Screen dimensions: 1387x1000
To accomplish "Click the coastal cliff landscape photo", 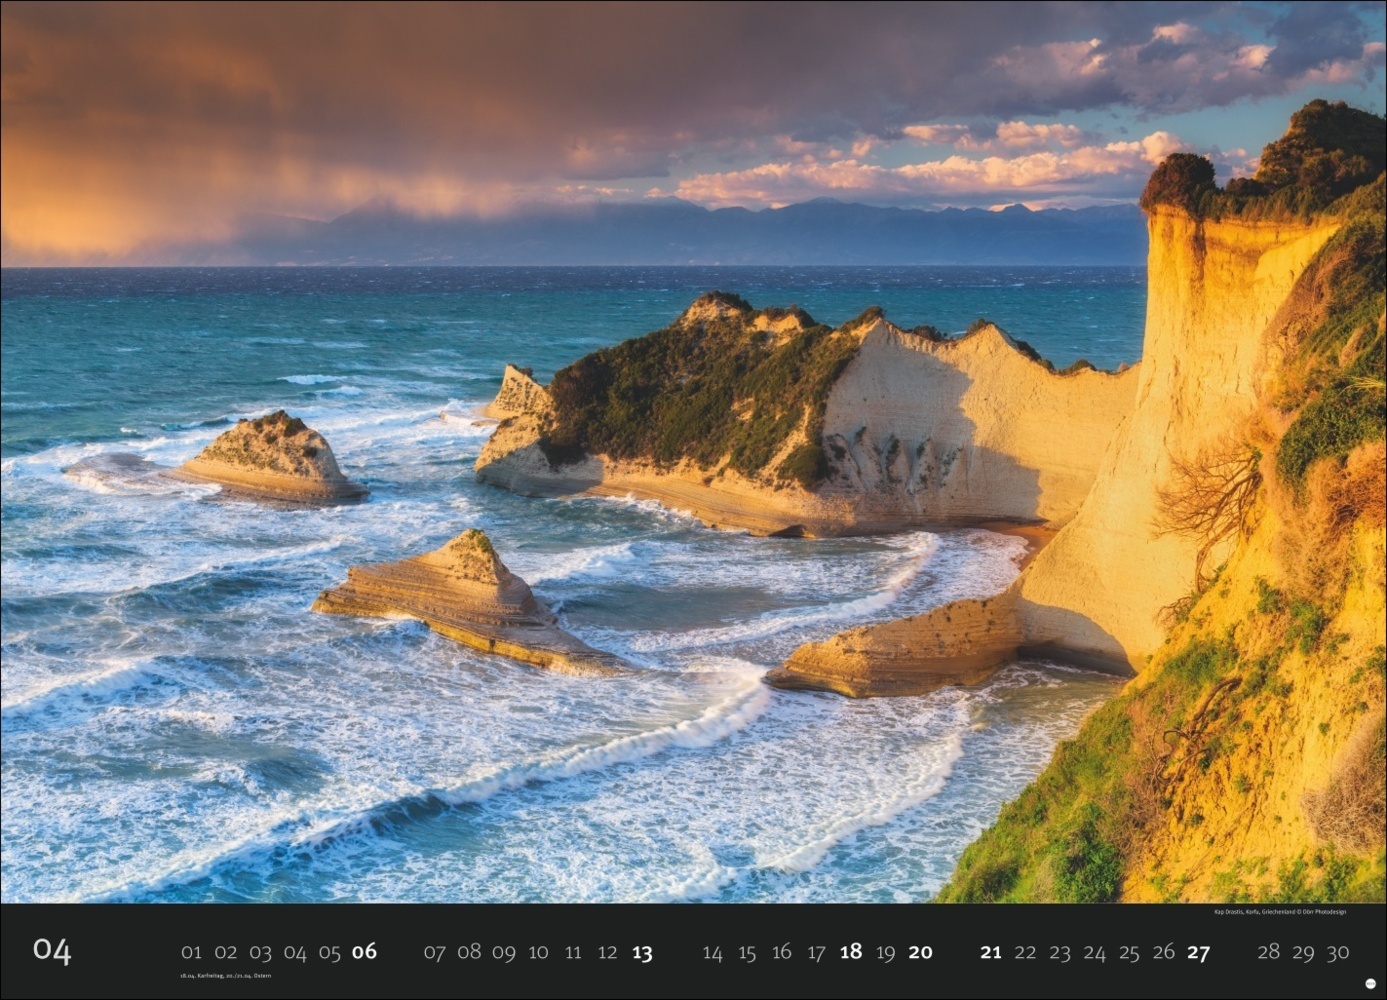I will click(x=693, y=452).
